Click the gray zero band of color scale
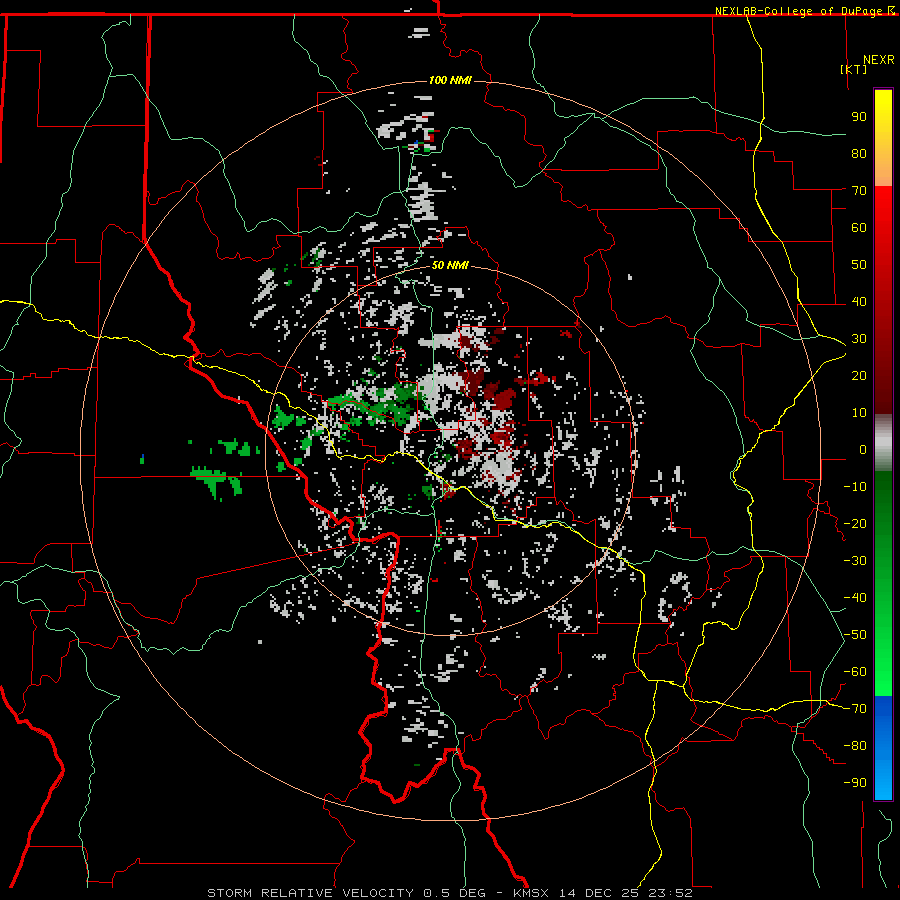900x900 pixels. [883, 443]
